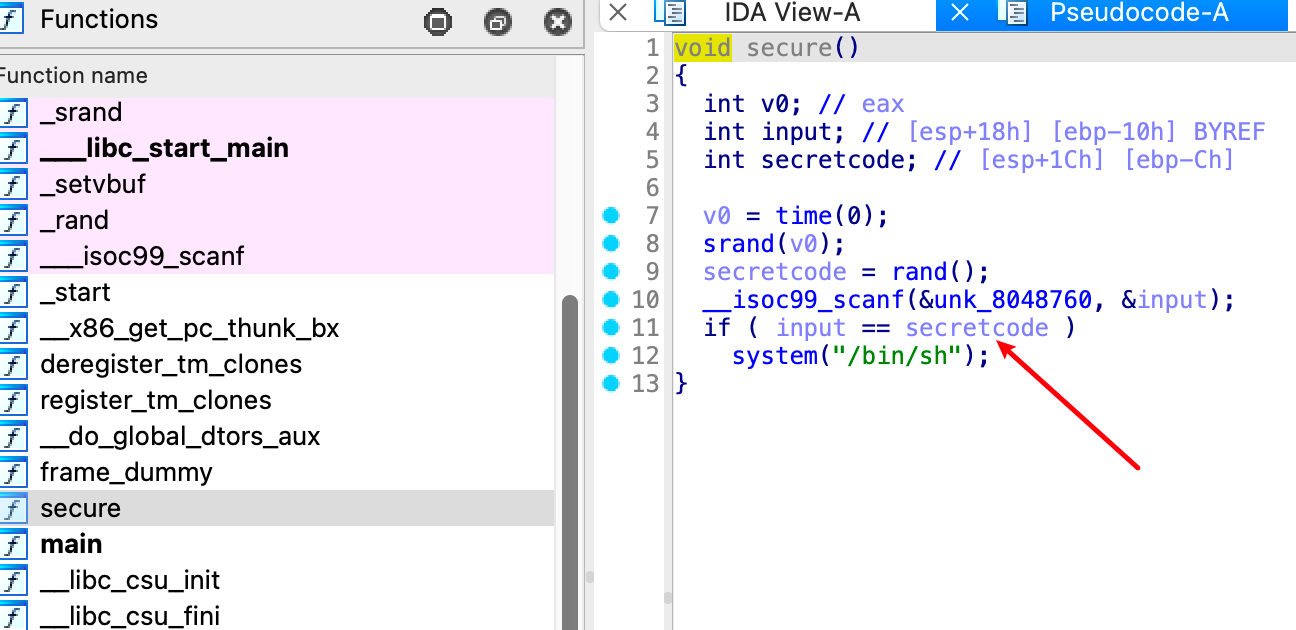Close the IDA View-A tab
Image resolution: width=1296 pixels, height=630 pixels.
pos(618,13)
